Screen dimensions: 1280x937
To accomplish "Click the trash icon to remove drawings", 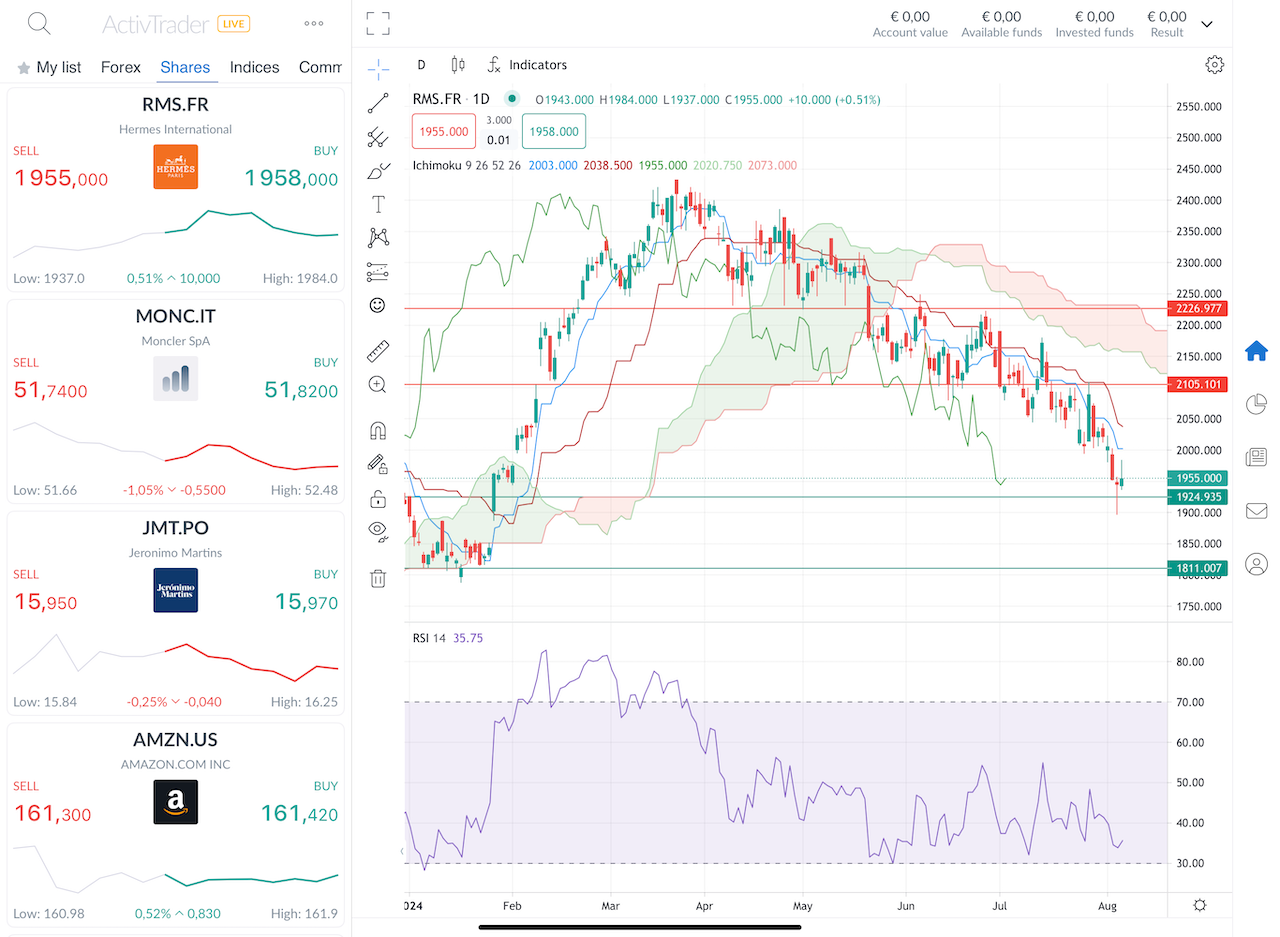I will [378, 578].
